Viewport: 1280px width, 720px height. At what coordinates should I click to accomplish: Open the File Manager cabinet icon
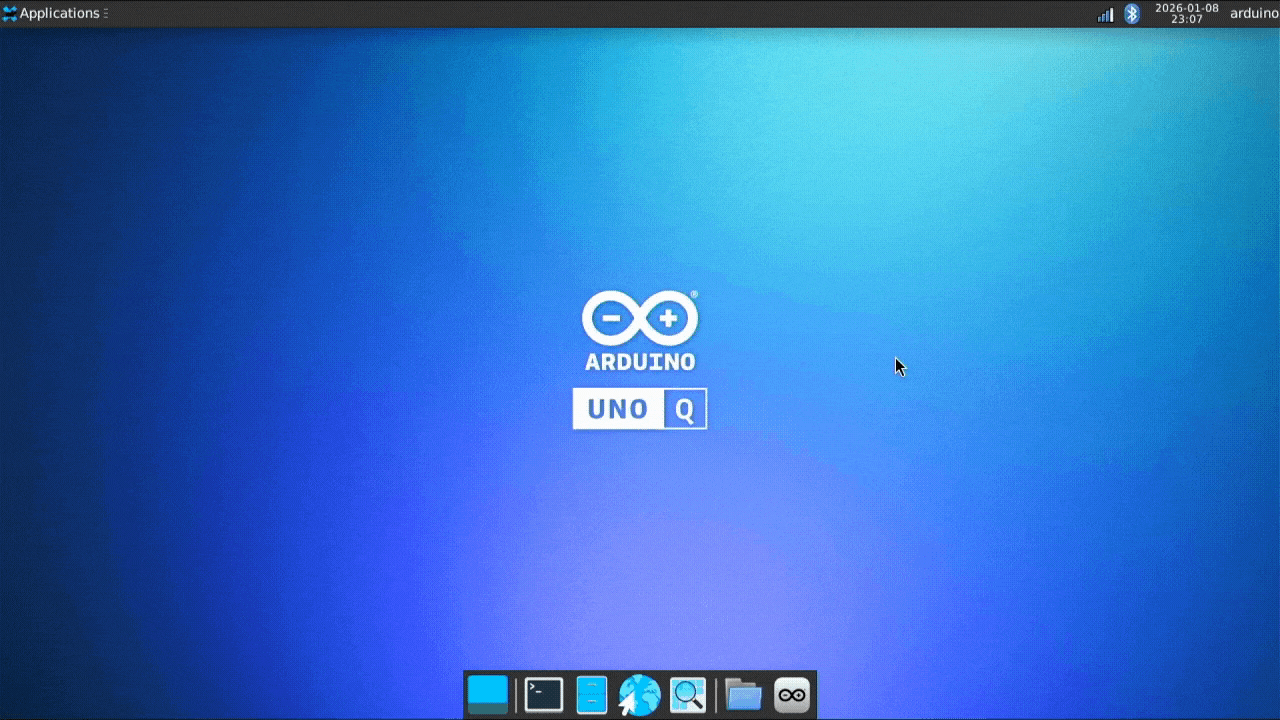tap(591, 695)
